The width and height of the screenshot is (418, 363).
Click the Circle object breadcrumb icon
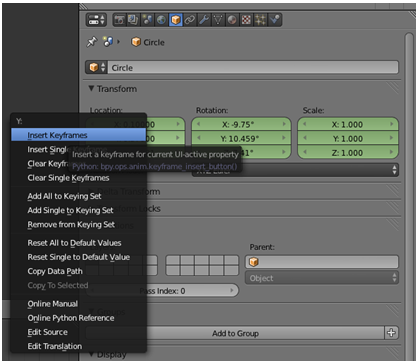tap(136, 42)
